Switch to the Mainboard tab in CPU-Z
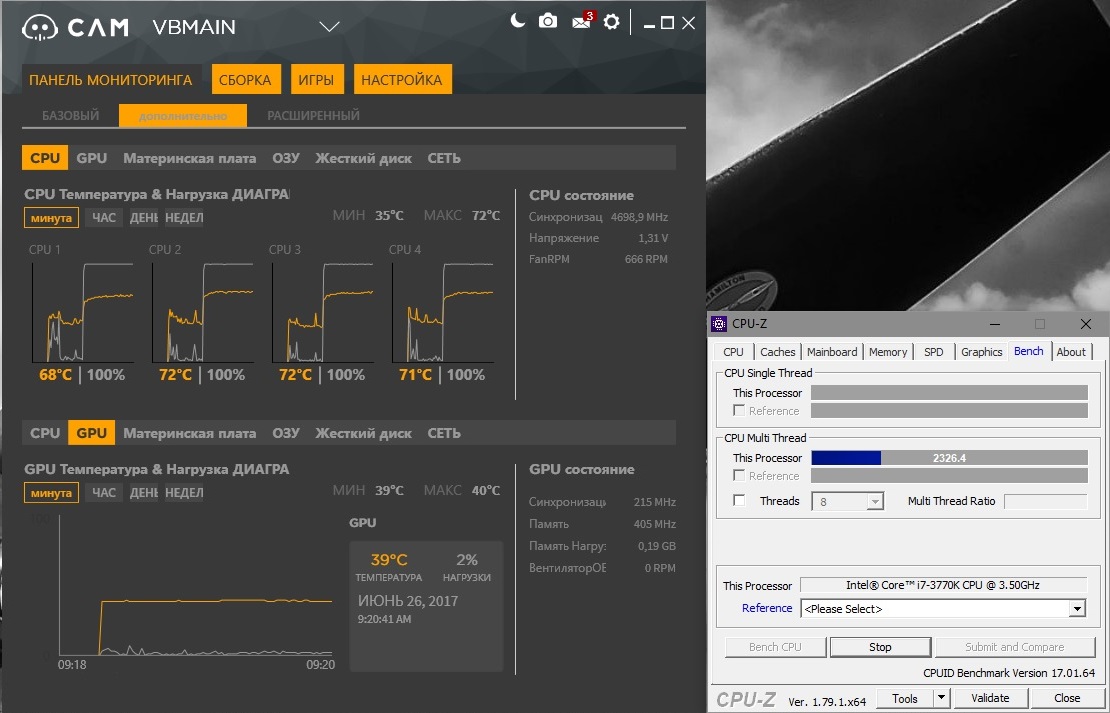Image resolution: width=1110 pixels, height=713 pixels. [x=832, y=352]
